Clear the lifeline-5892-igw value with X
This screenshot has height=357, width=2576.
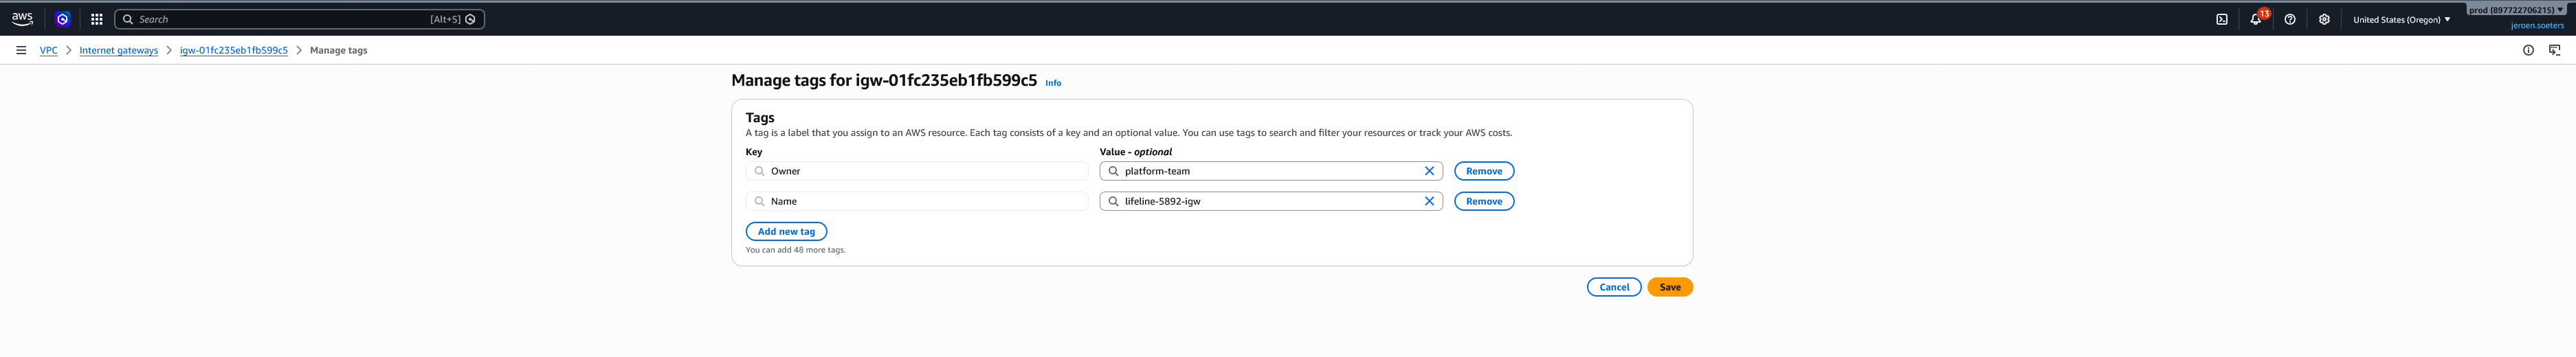1429,201
